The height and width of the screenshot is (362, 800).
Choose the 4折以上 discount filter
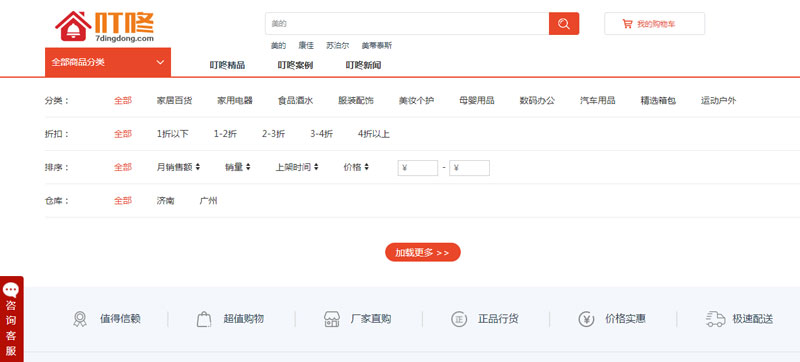tap(373, 134)
